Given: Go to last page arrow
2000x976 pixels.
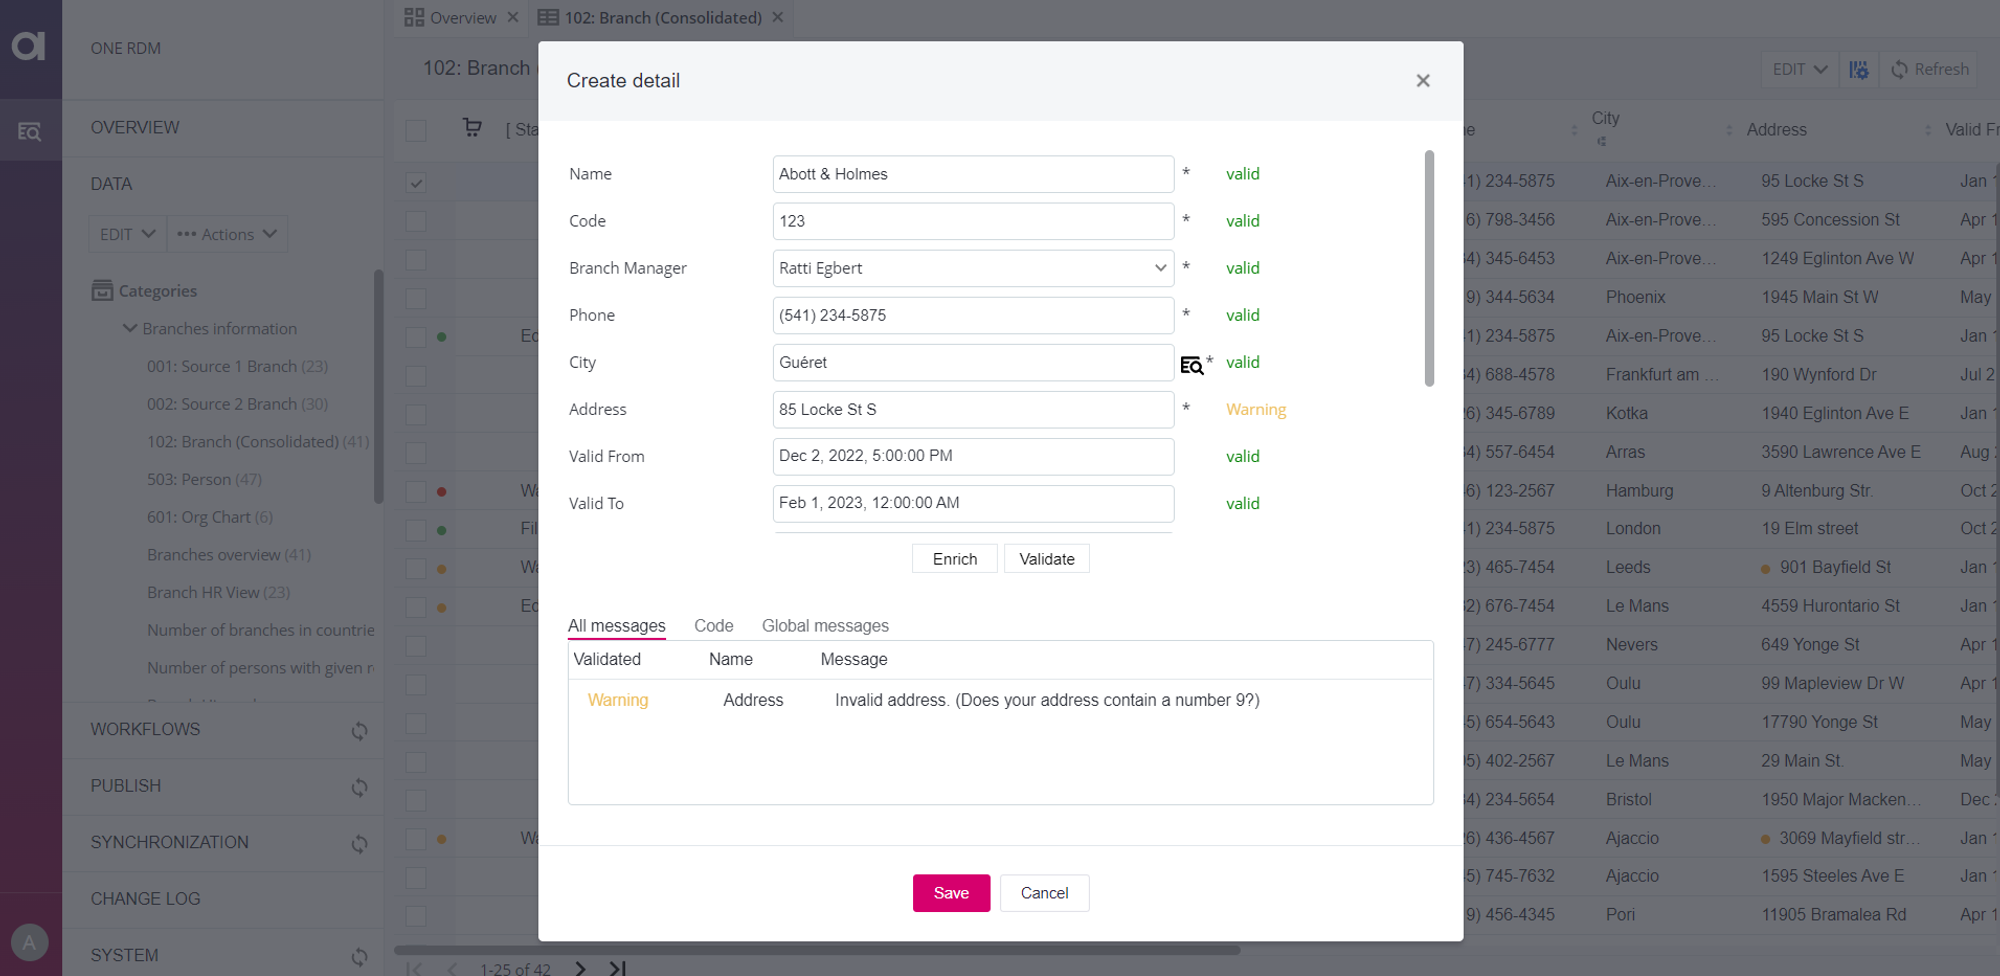Looking at the screenshot, I should click(x=618, y=968).
